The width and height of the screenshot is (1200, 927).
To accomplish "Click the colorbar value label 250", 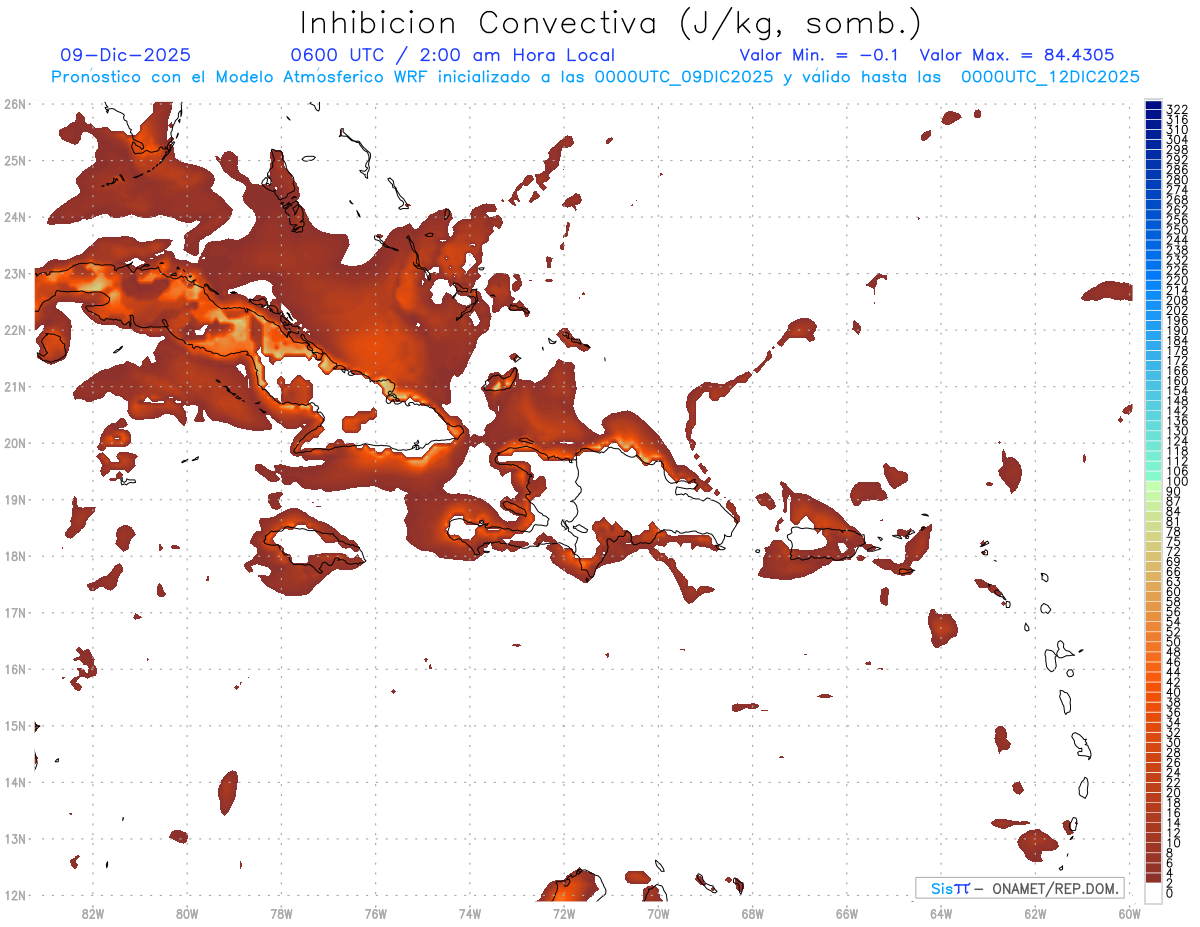I will (x=1177, y=230).
